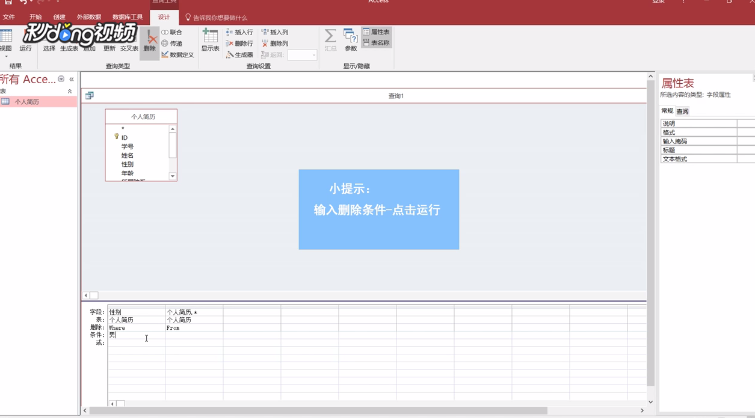Open the 文件 file tab
This screenshot has height=418, width=755.
pyautogui.click(x=9, y=17)
